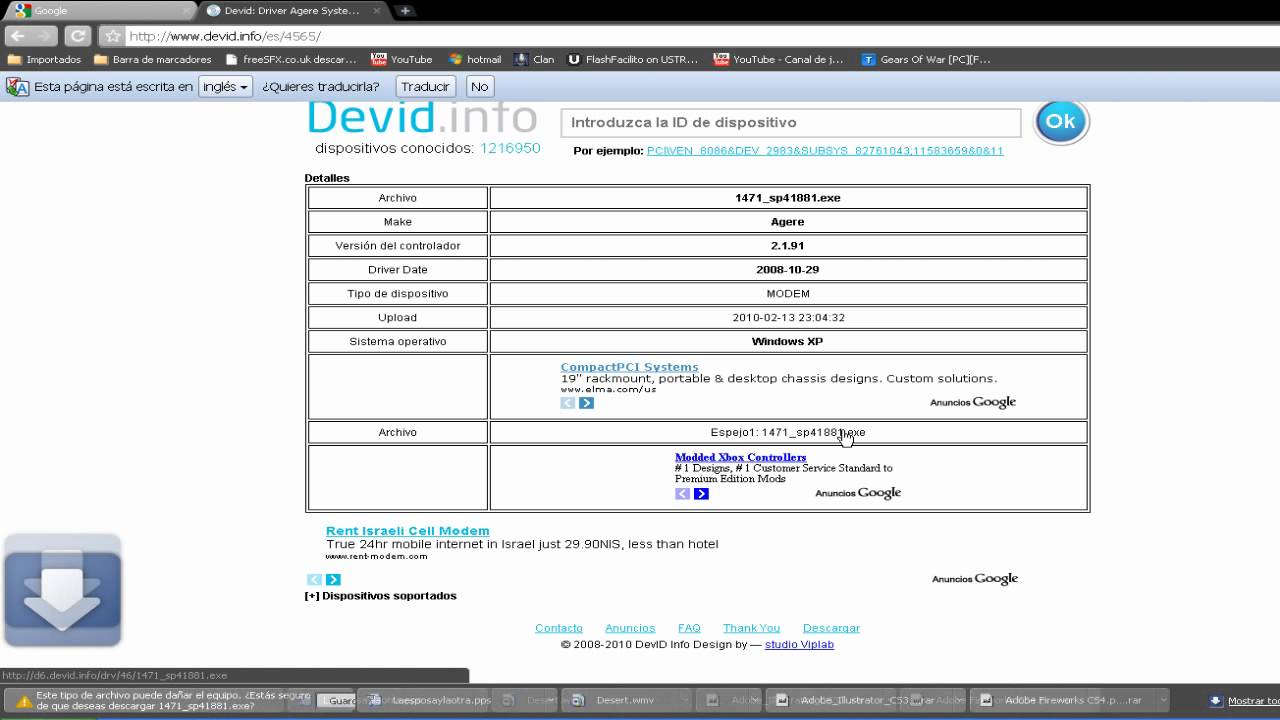Viewport: 1280px width, 720px height.
Task: Previous ad arrow below Rent Israeli Cell Modem
Action: (314, 580)
